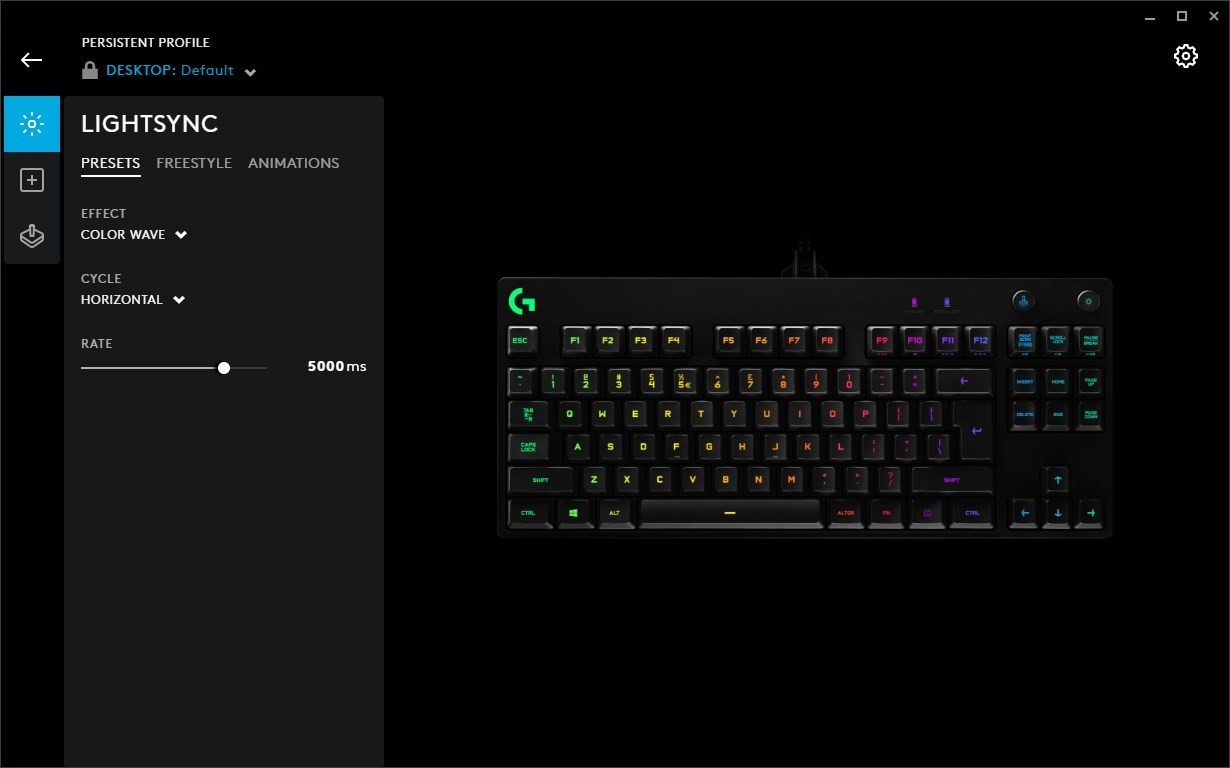This screenshot has width=1230, height=768.
Task: Click the ESC key on keyboard image
Action: [522, 341]
